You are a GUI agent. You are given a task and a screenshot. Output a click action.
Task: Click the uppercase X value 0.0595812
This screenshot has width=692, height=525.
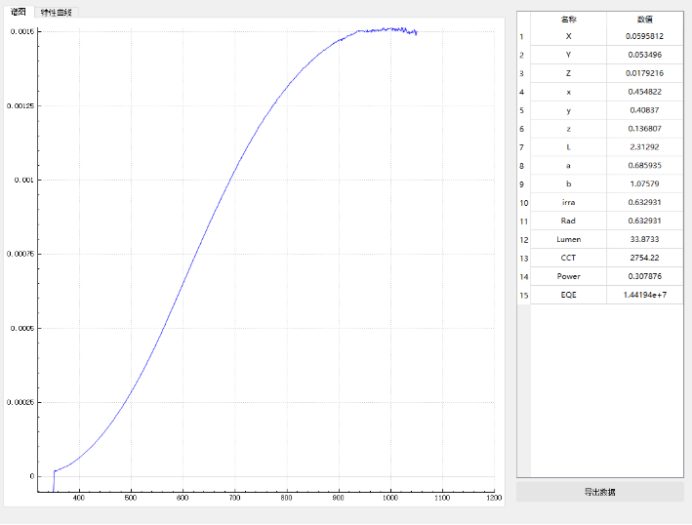point(645,36)
